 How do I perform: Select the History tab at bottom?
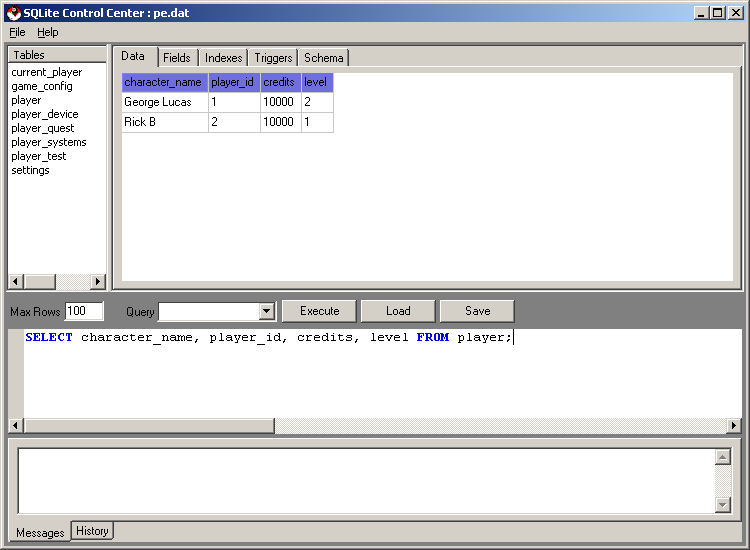tap(92, 531)
